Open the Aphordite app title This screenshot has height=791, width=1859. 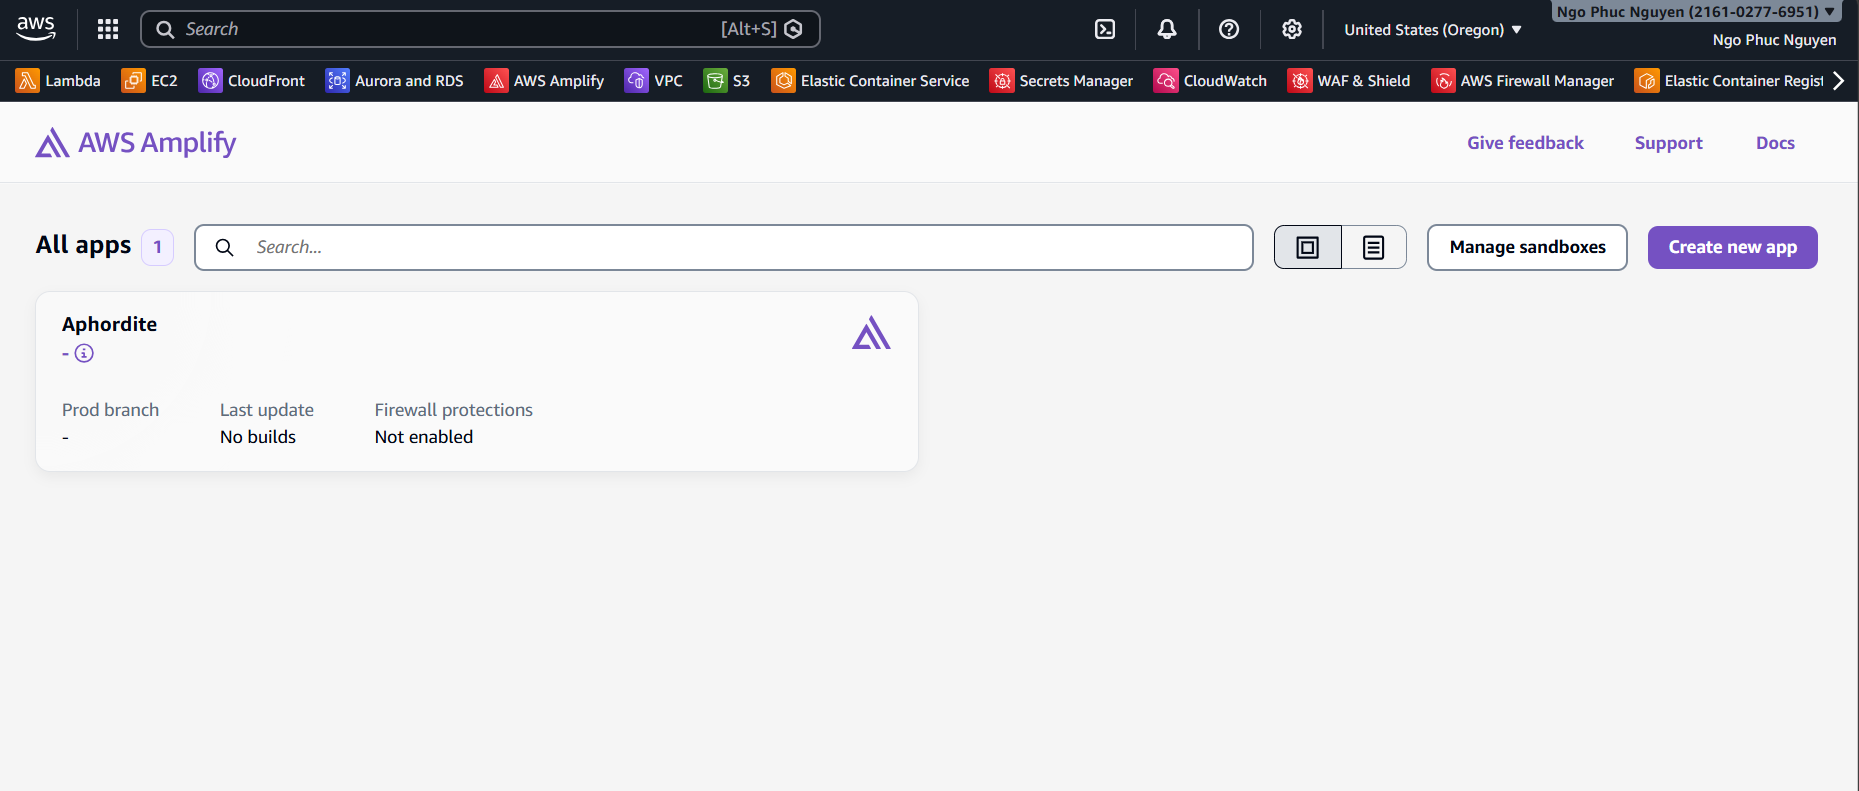[110, 324]
